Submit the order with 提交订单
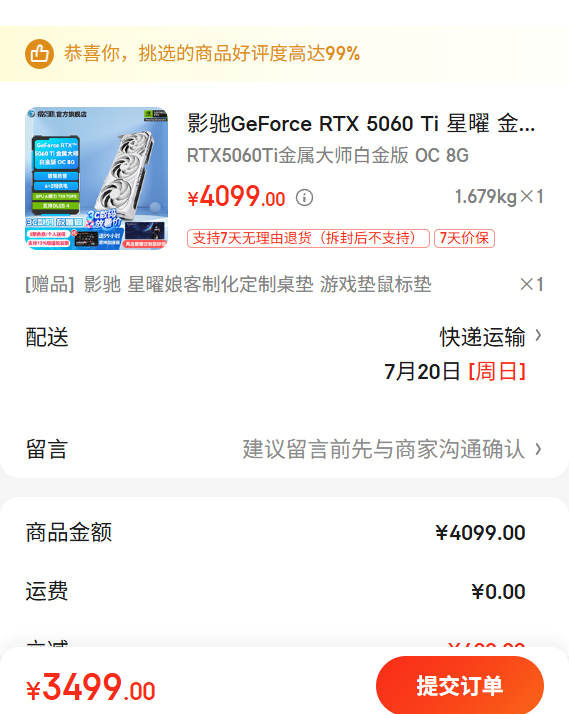Screen dimensions: 569x714 coord(460,685)
